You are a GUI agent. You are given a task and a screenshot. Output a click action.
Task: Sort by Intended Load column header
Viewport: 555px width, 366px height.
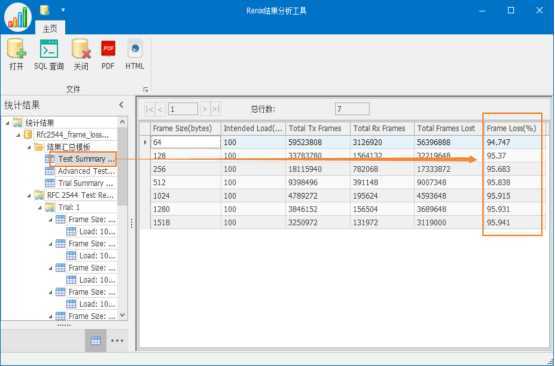pos(253,128)
